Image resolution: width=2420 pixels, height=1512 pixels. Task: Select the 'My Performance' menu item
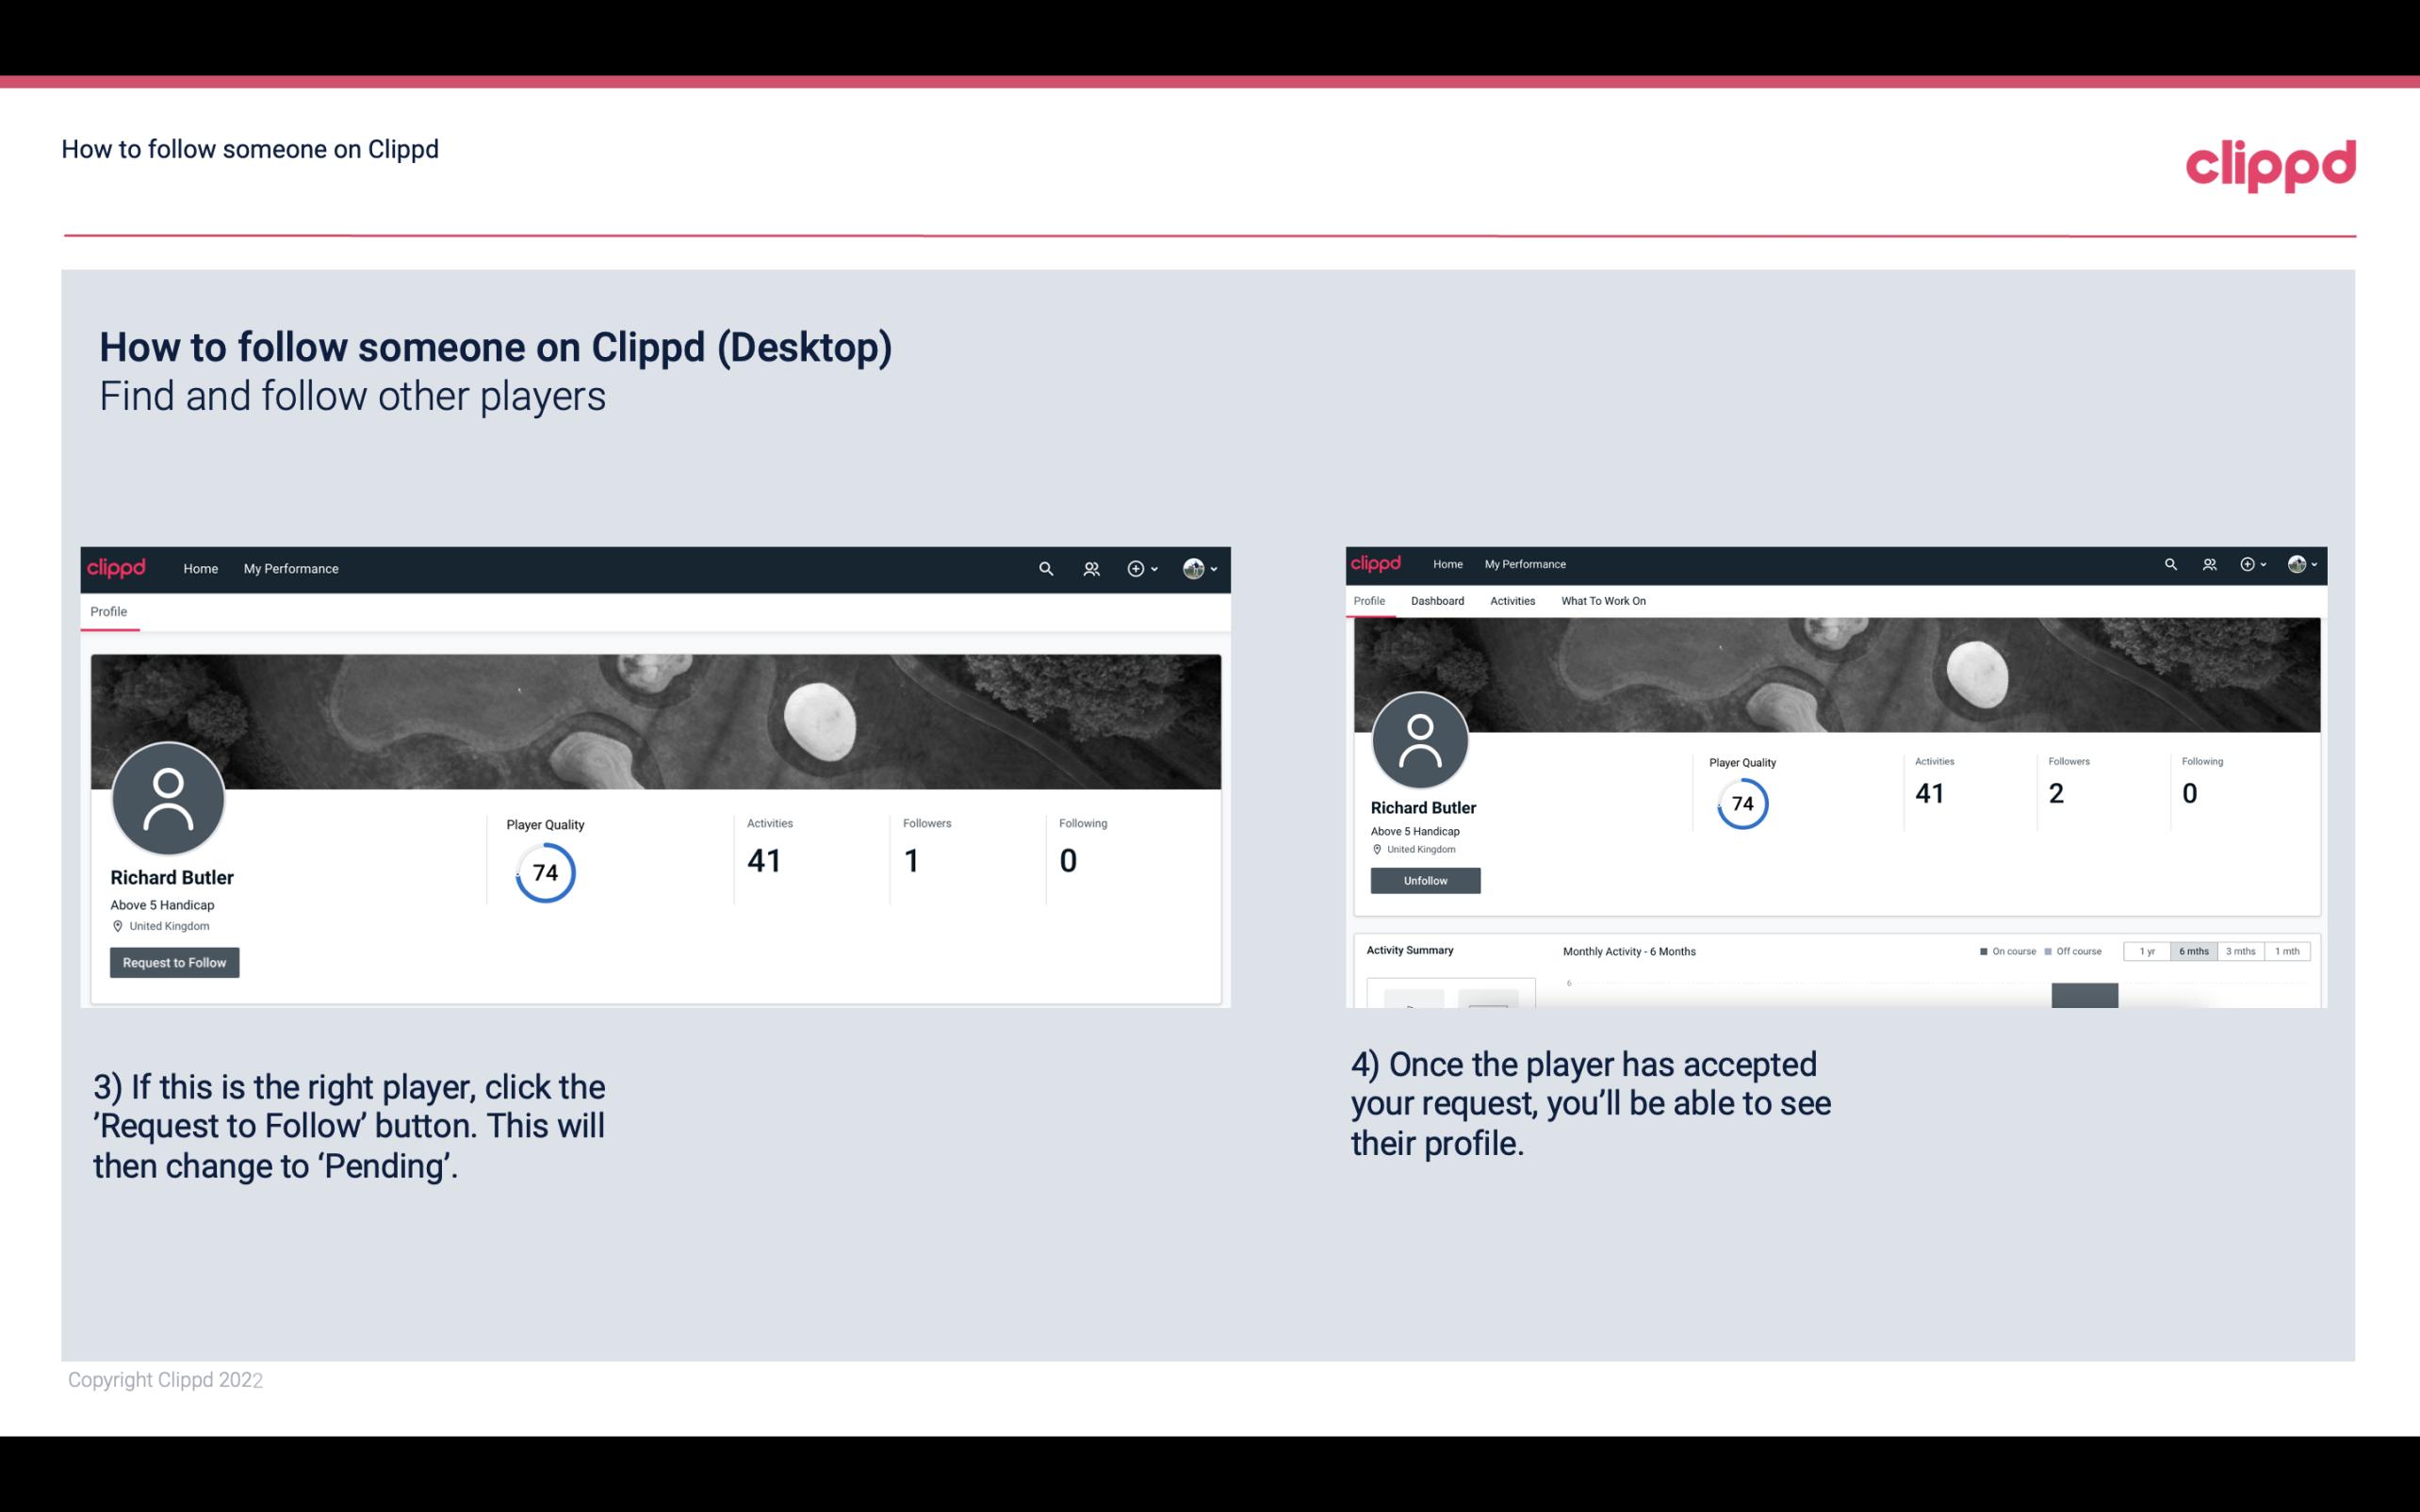pyautogui.click(x=289, y=568)
